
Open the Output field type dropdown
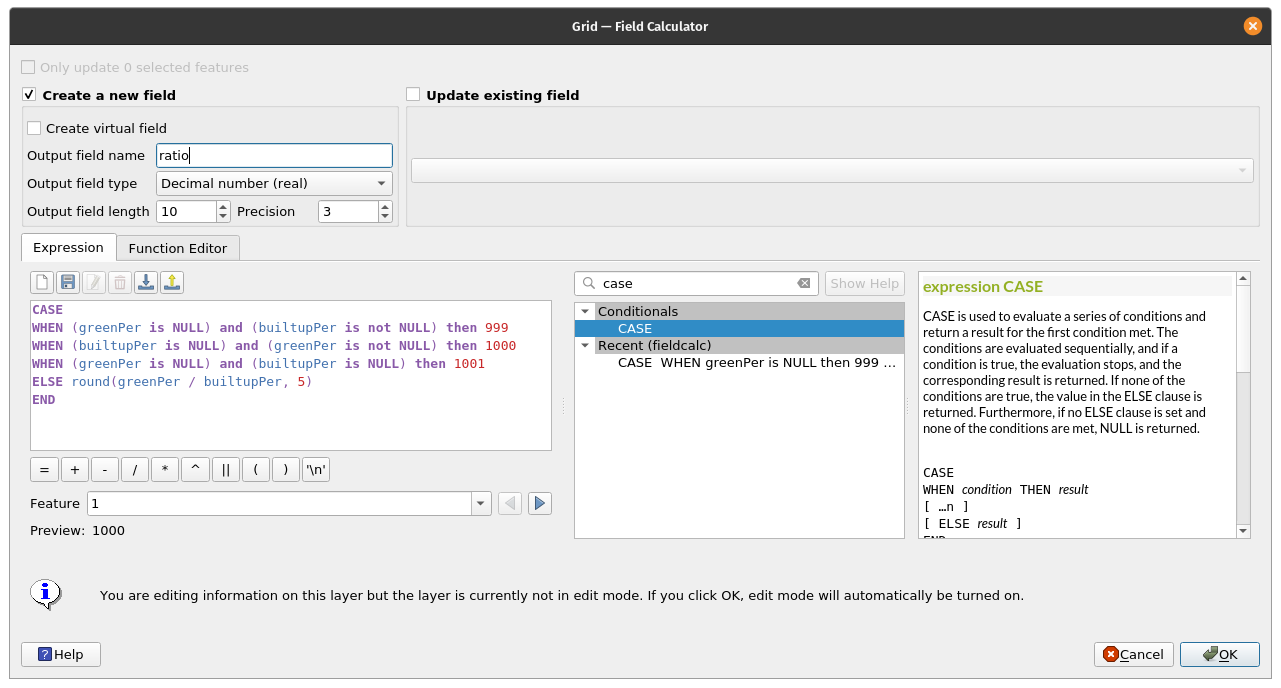pos(274,183)
